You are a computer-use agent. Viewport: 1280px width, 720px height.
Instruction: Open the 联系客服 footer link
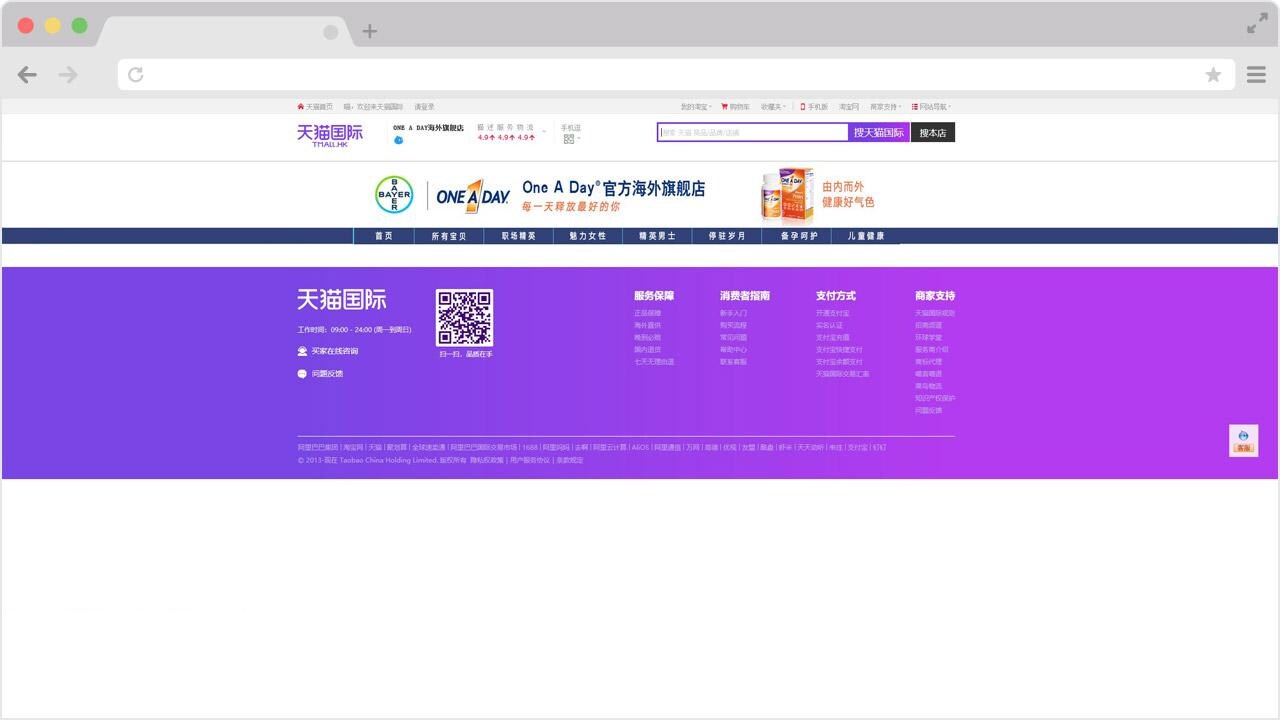coord(733,362)
